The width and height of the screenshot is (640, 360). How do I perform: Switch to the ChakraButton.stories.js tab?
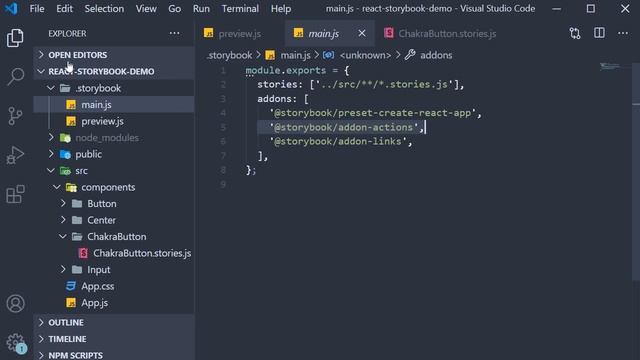click(x=447, y=33)
